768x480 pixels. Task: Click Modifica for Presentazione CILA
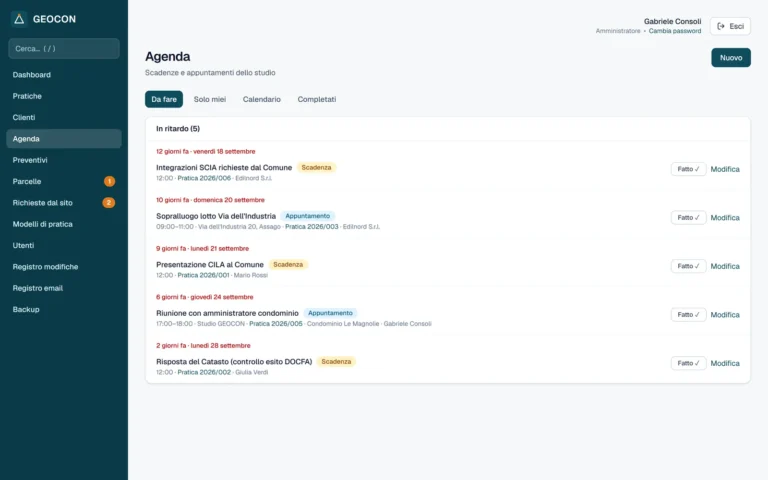tap(725, 266)
